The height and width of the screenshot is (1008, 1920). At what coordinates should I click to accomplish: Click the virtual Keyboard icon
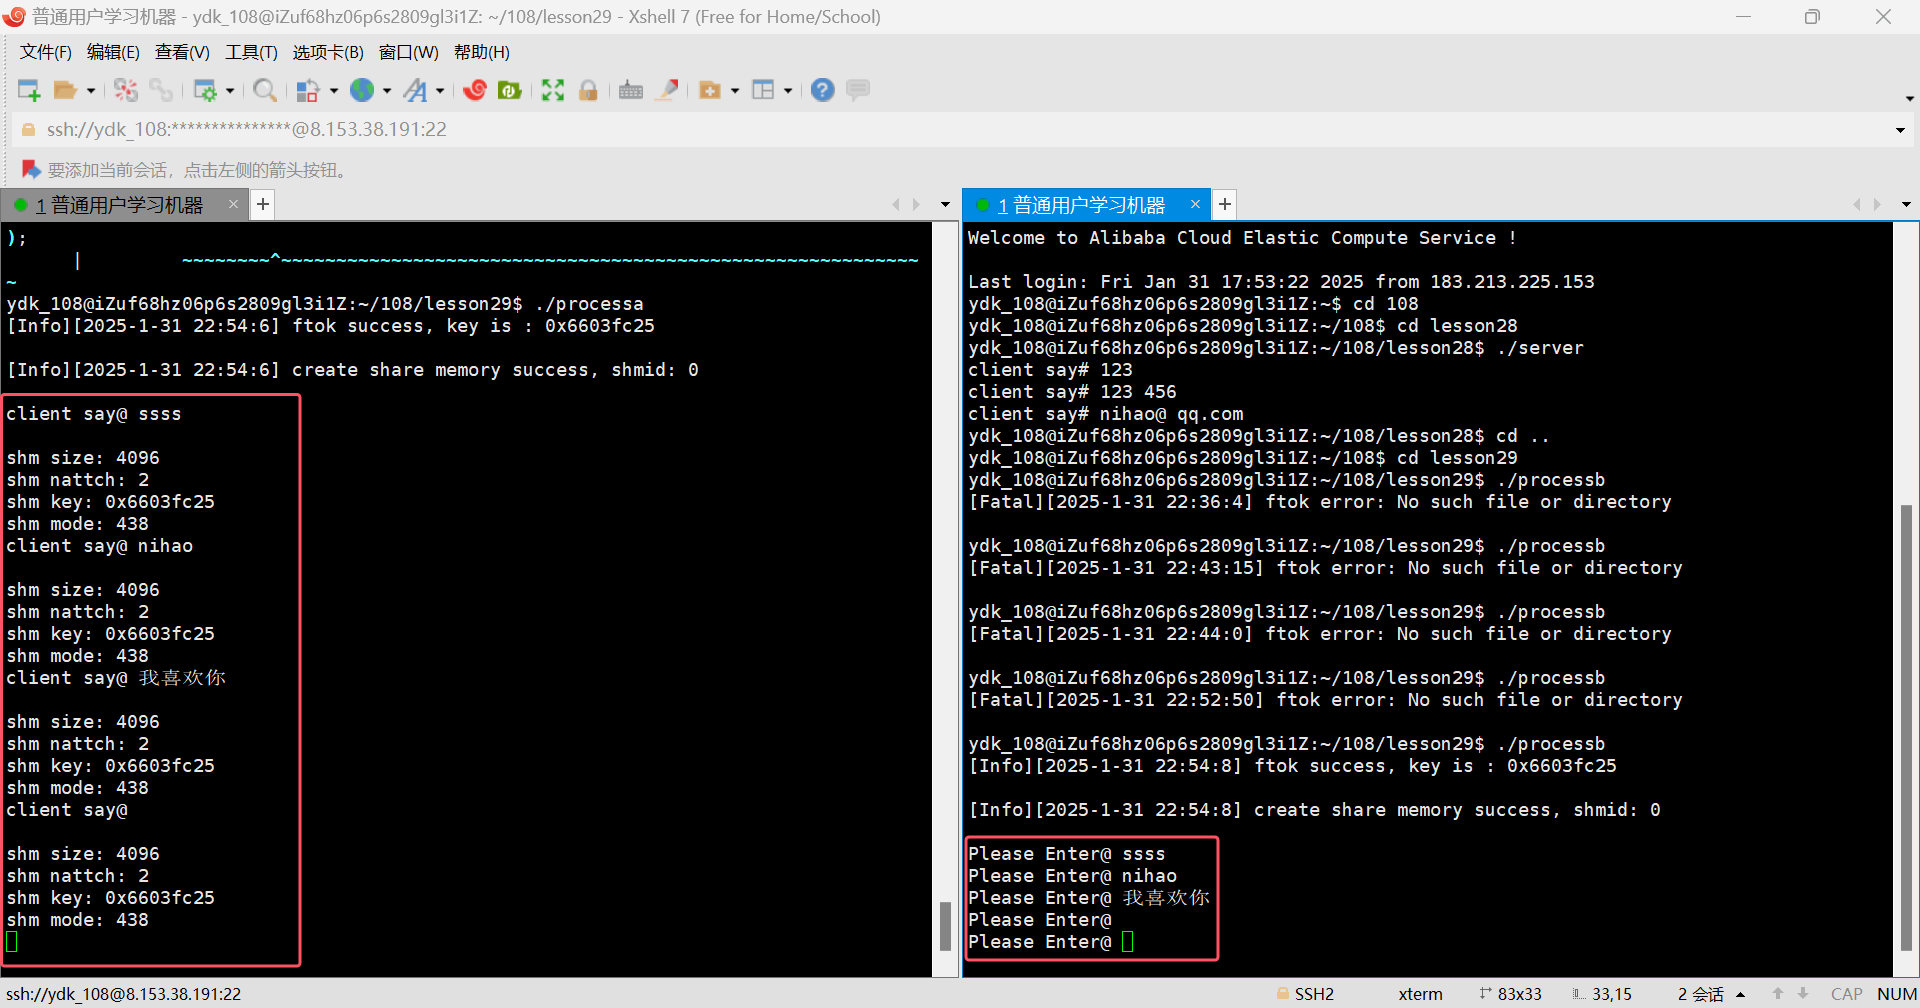point(631,90)
